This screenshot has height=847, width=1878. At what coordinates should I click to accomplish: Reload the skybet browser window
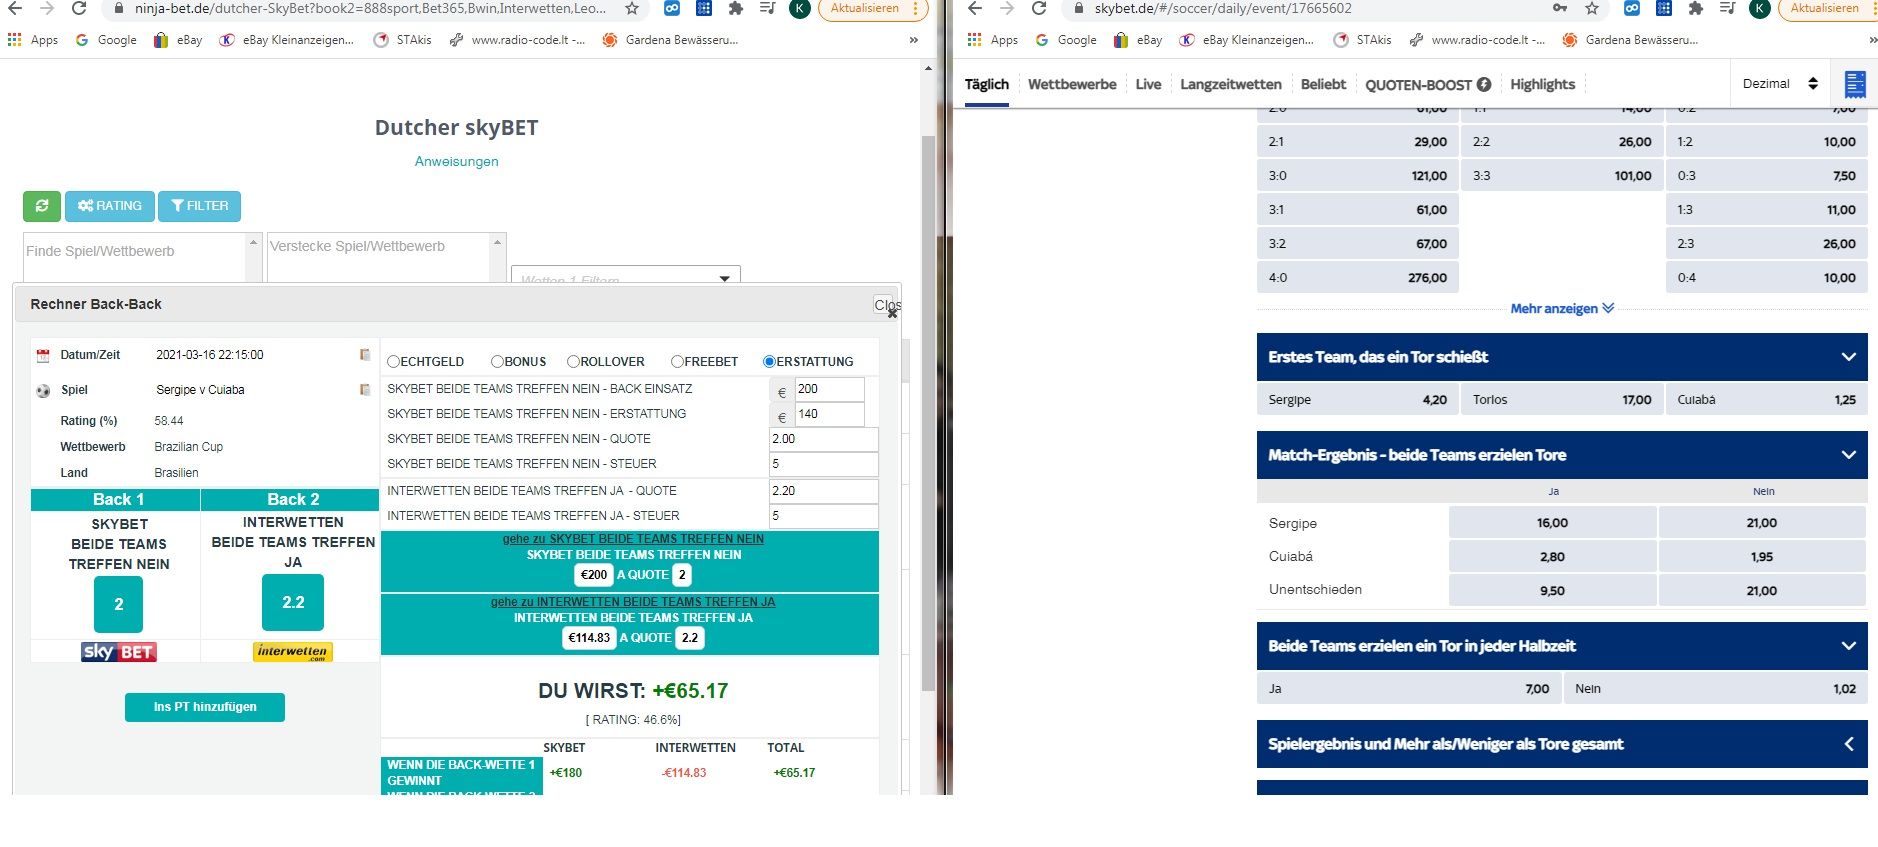point(1039,8)
